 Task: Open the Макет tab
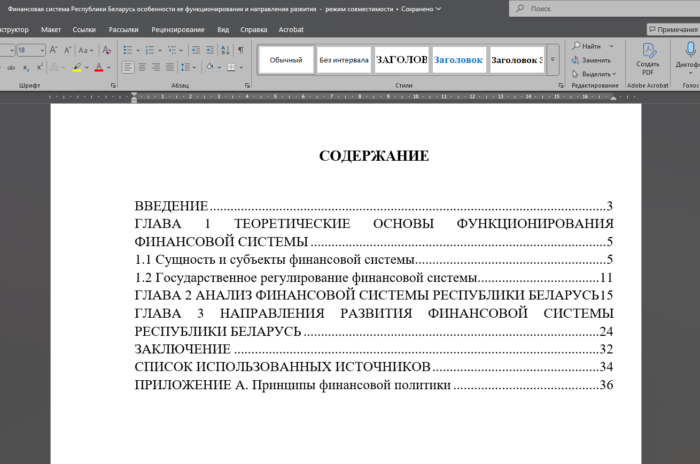tap(51, 29)
